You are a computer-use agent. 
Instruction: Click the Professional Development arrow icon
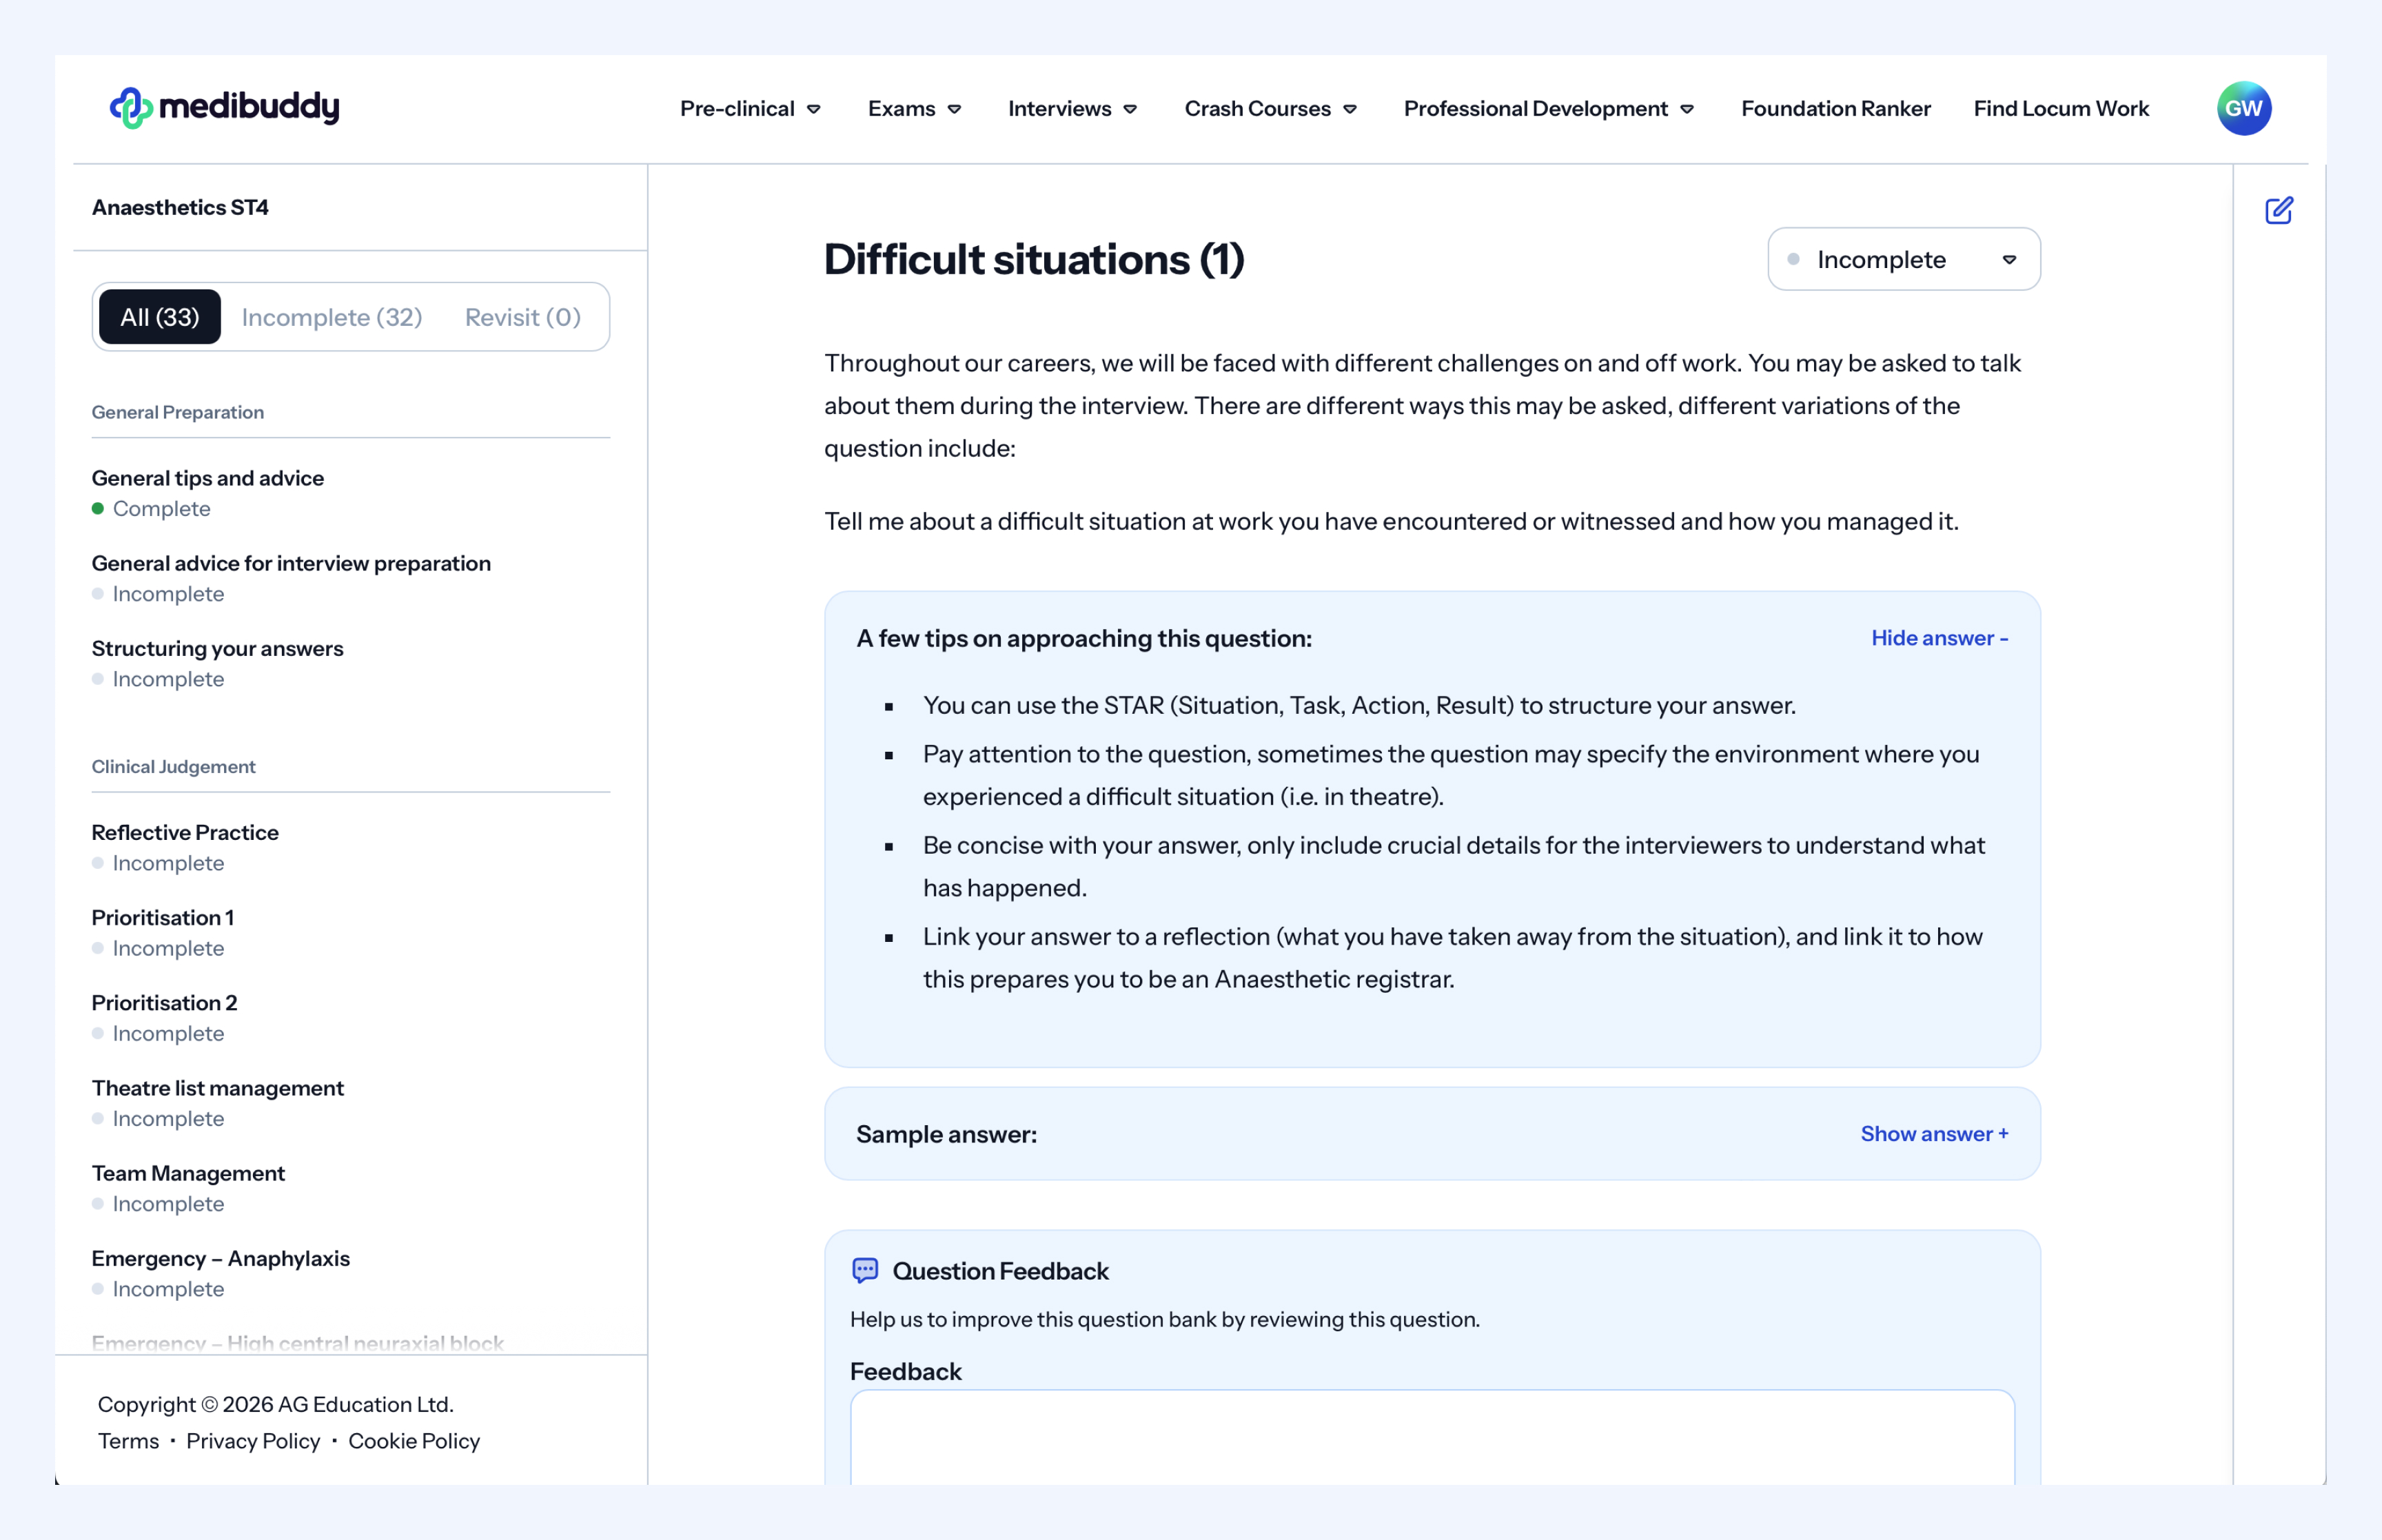point(1687,109)
